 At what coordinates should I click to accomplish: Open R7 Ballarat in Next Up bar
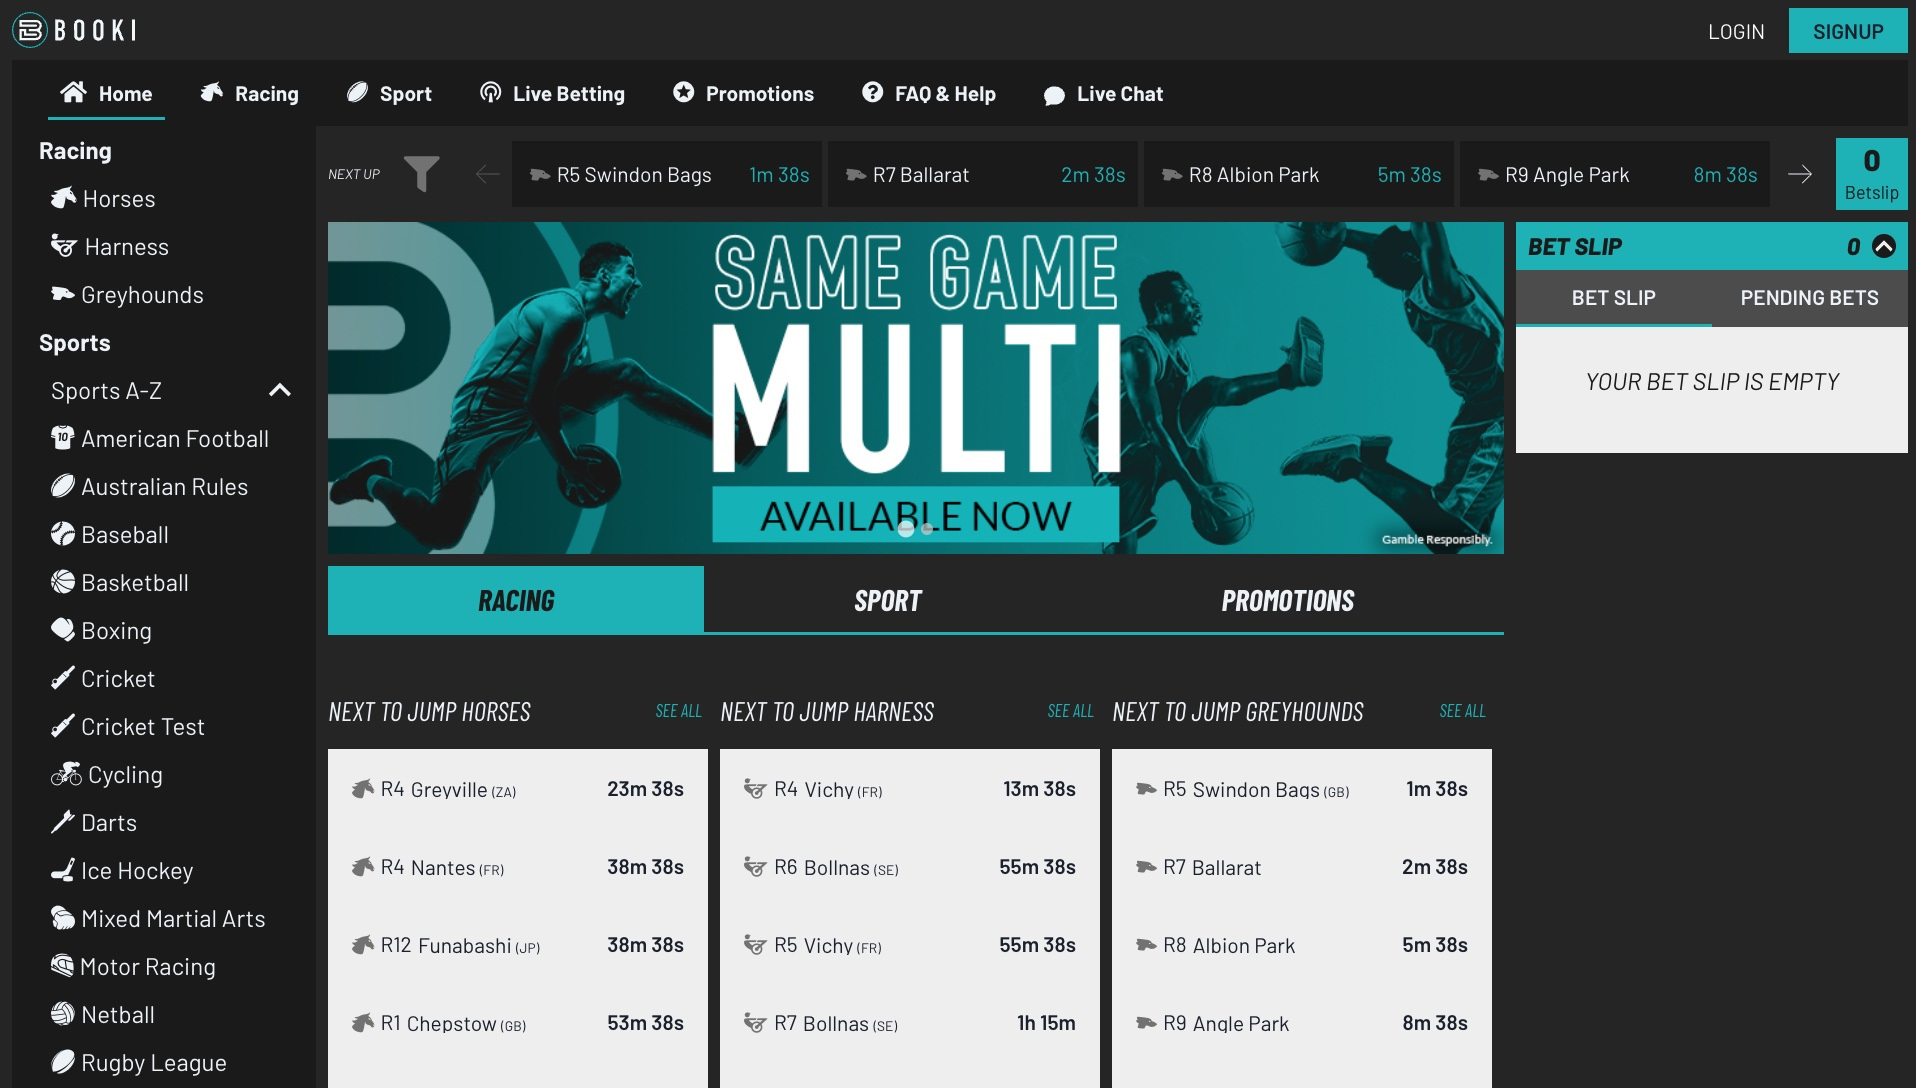coord(983,174)
